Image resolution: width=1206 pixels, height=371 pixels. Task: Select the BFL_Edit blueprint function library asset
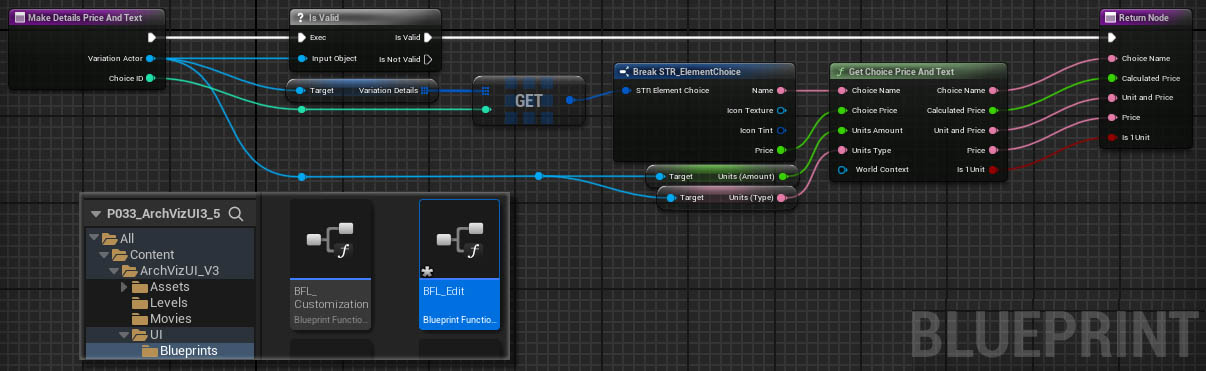pyautogui.click(x=459, y=265)
